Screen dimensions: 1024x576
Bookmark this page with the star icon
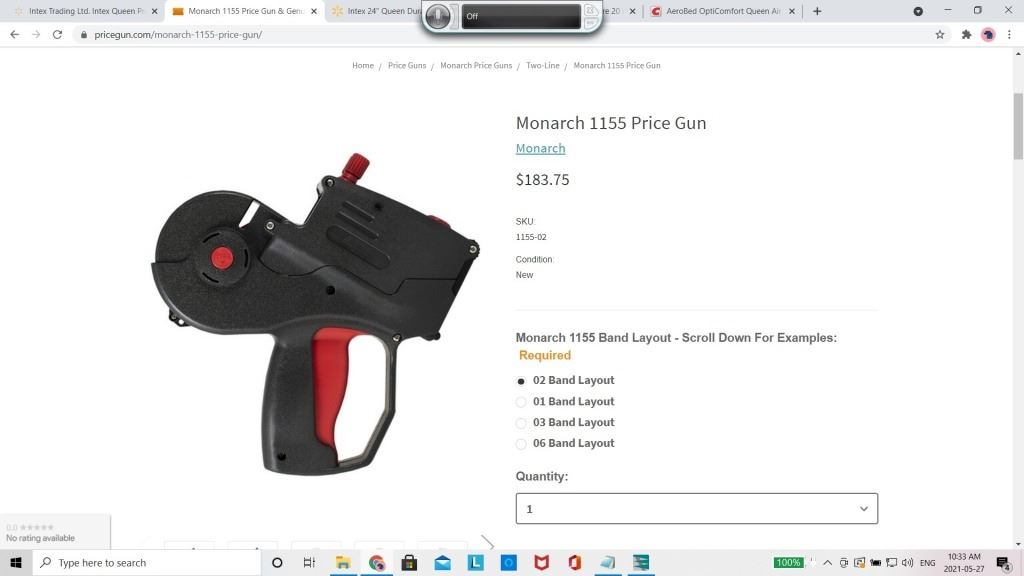click(939, 35)
